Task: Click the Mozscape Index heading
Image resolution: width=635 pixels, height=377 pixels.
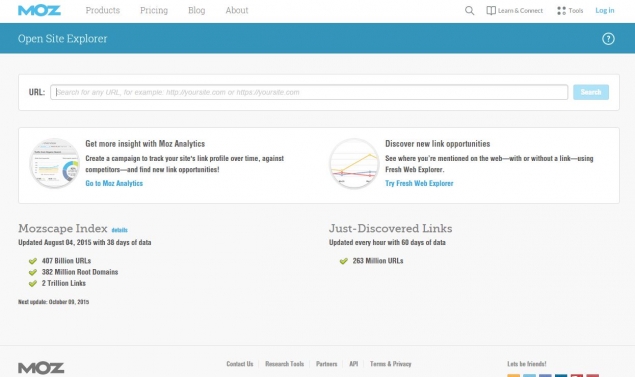Action: point(63,228)
